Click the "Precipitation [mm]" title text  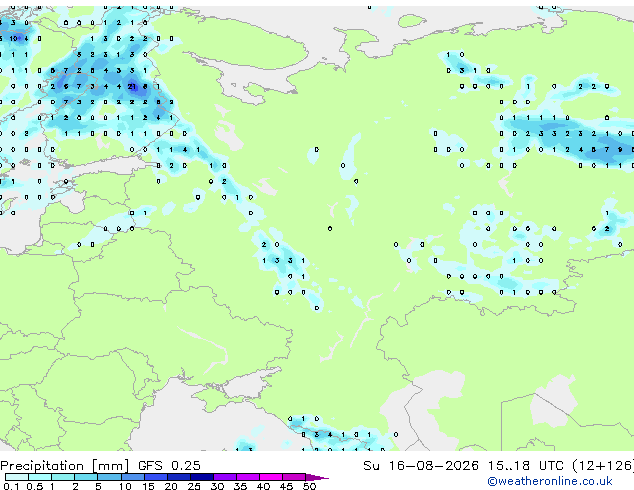[65, 466]
